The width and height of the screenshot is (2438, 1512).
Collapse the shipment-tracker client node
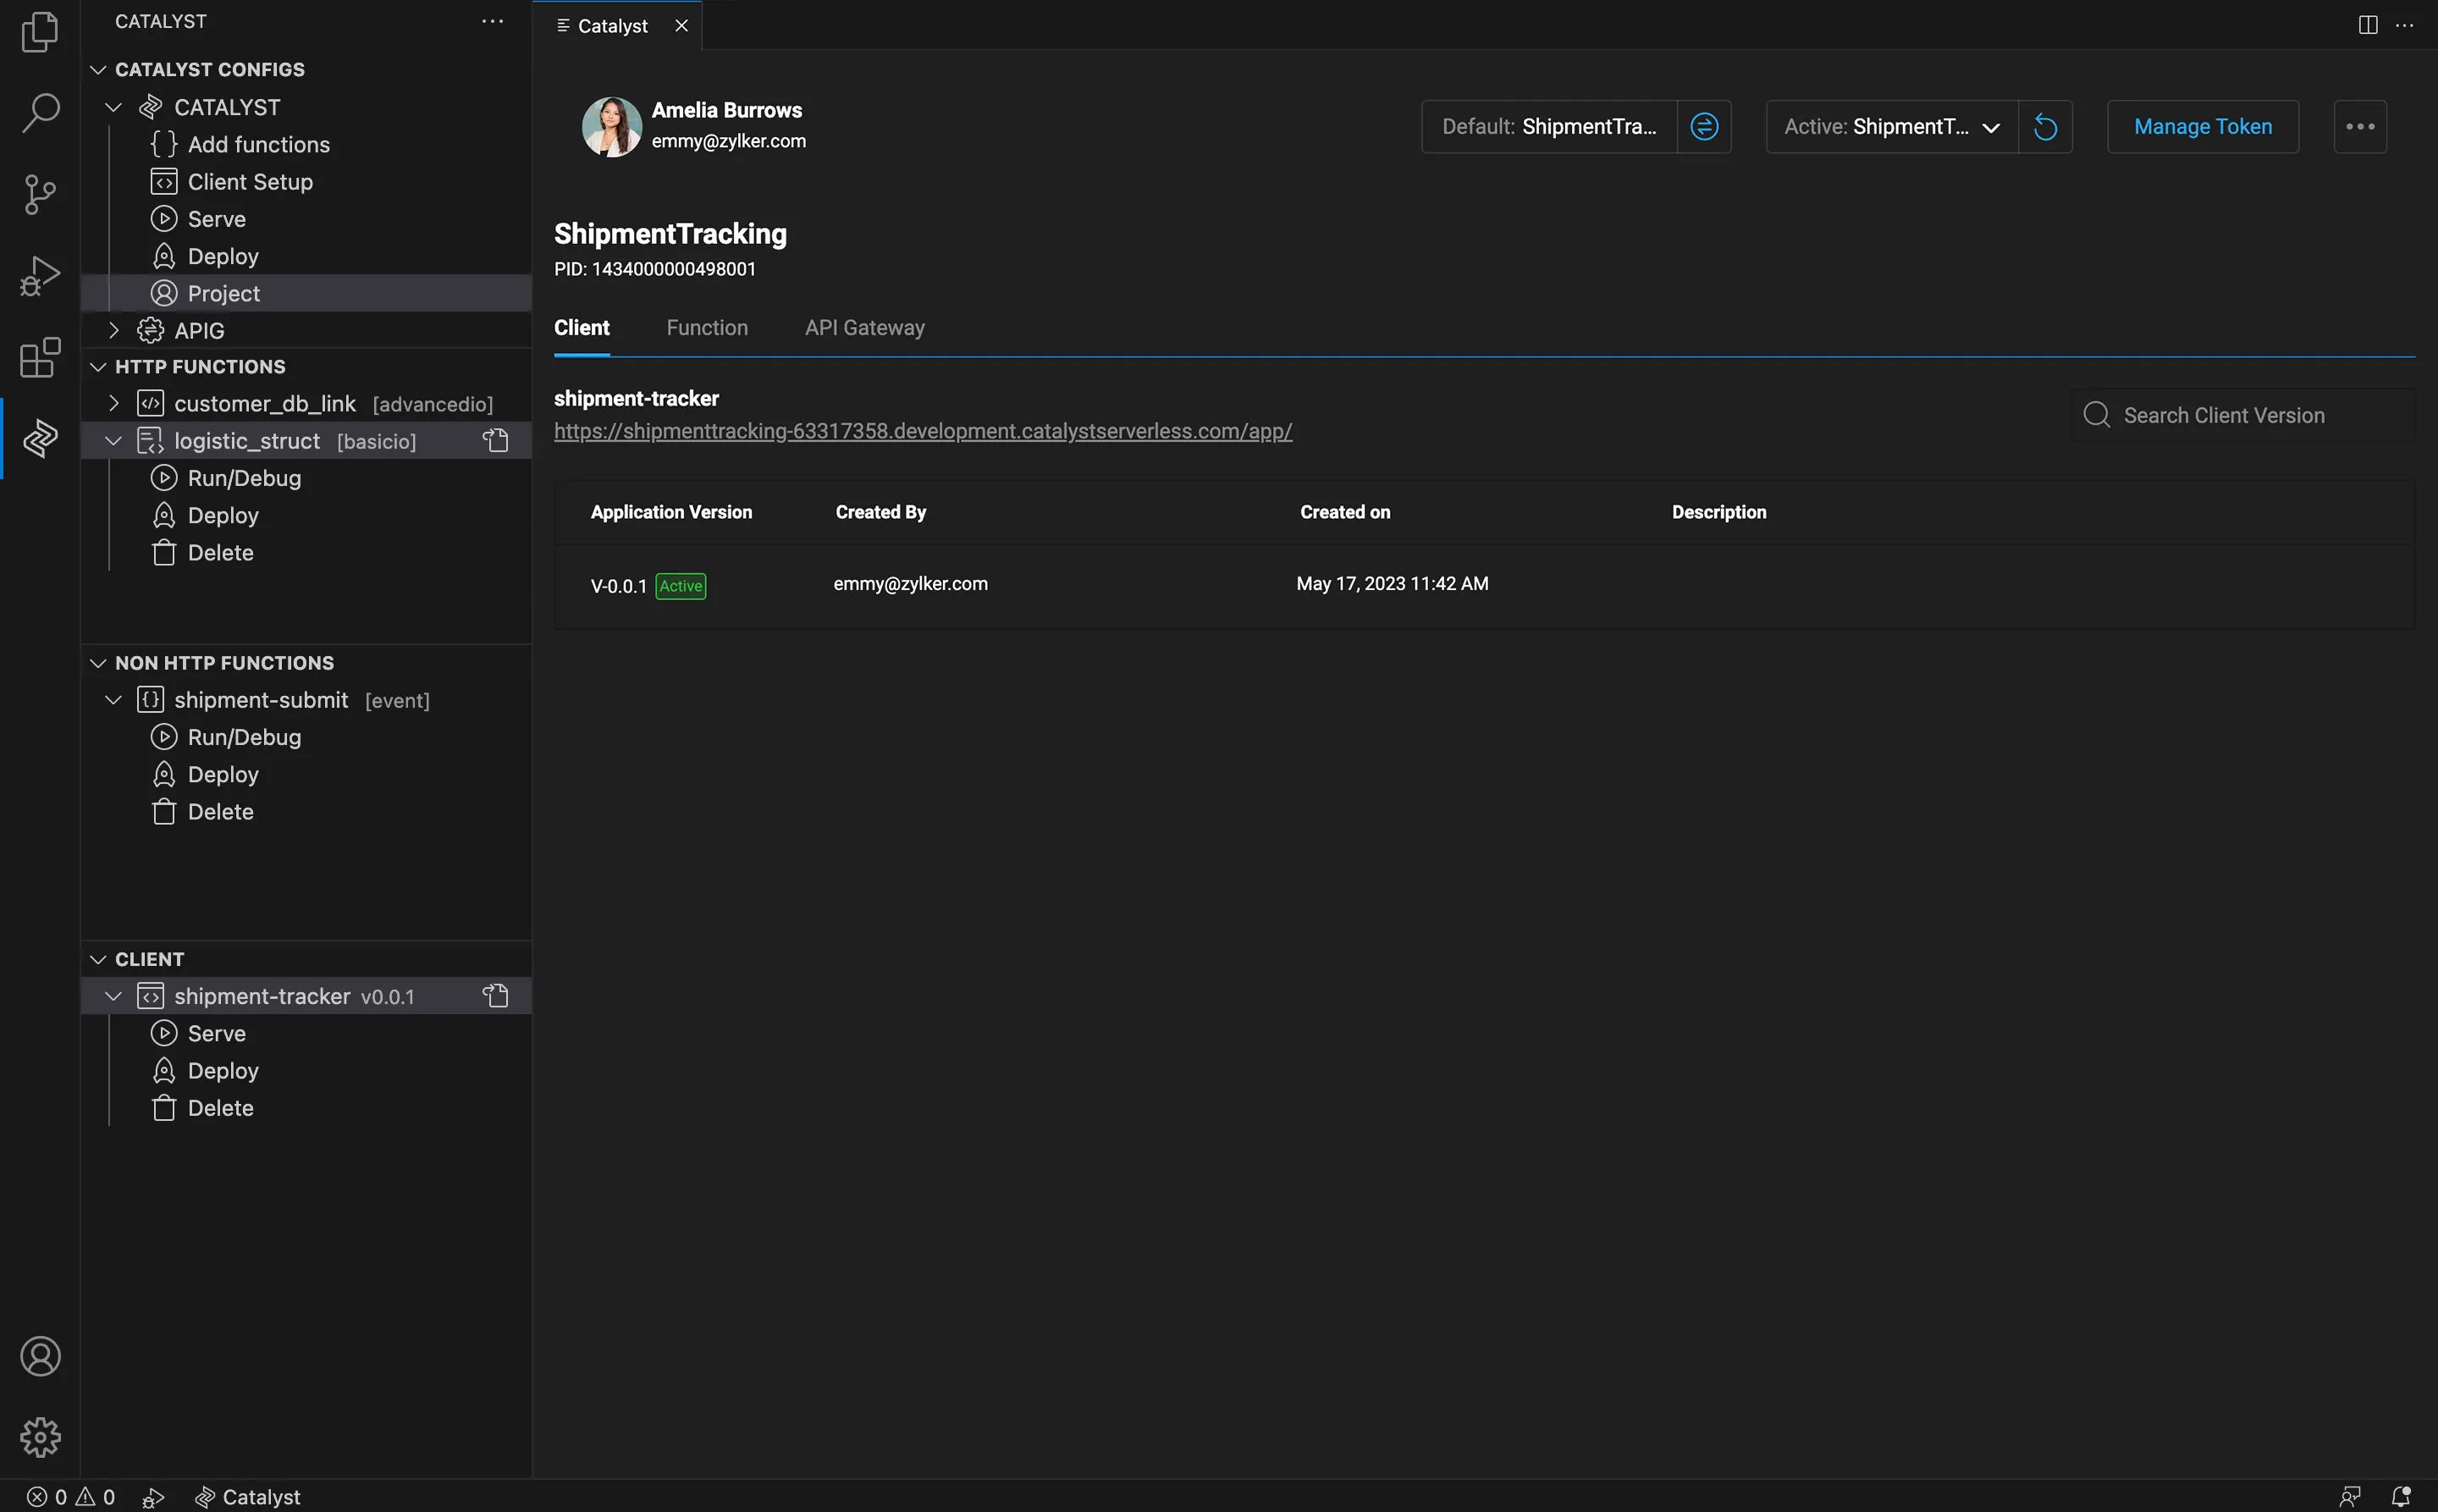[113, 995]
